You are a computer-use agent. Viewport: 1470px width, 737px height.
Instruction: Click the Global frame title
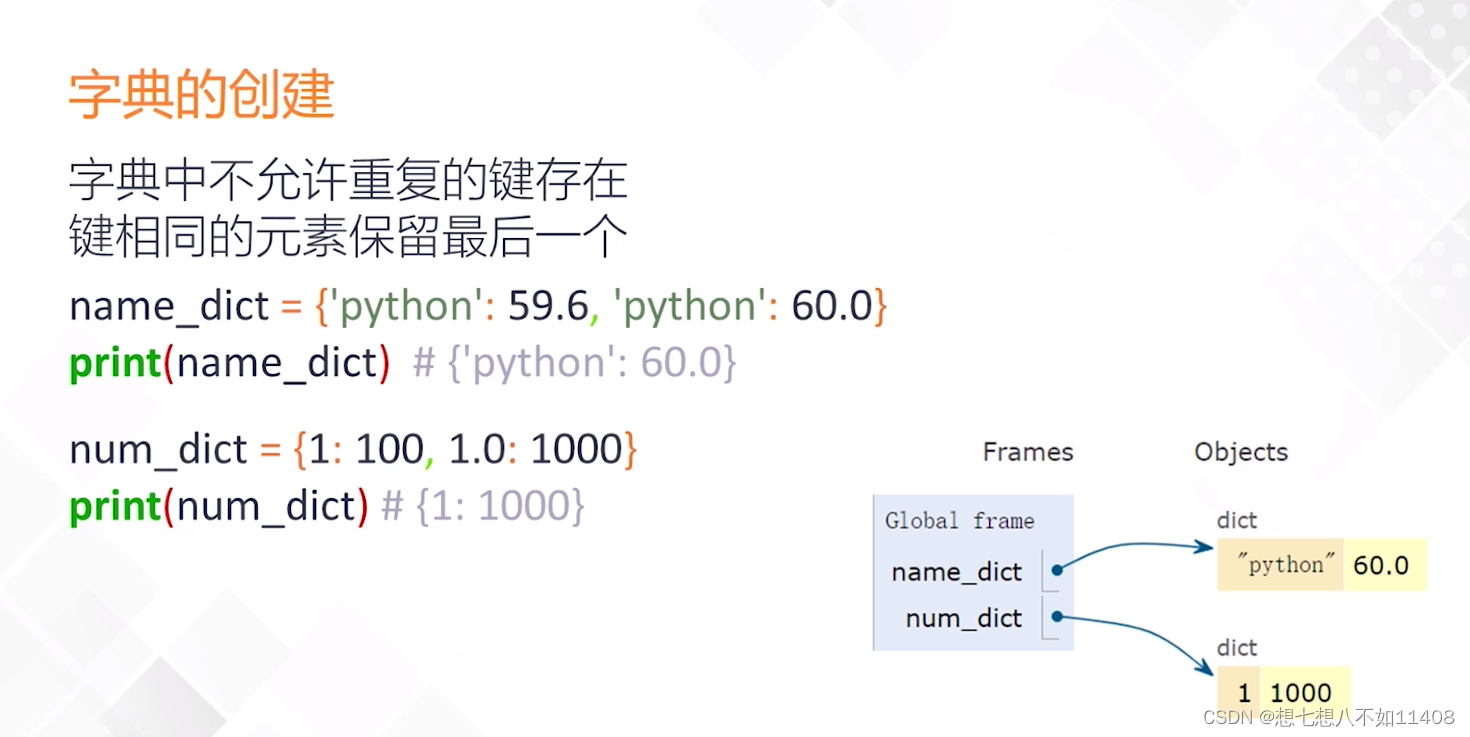tap(959, 521)
